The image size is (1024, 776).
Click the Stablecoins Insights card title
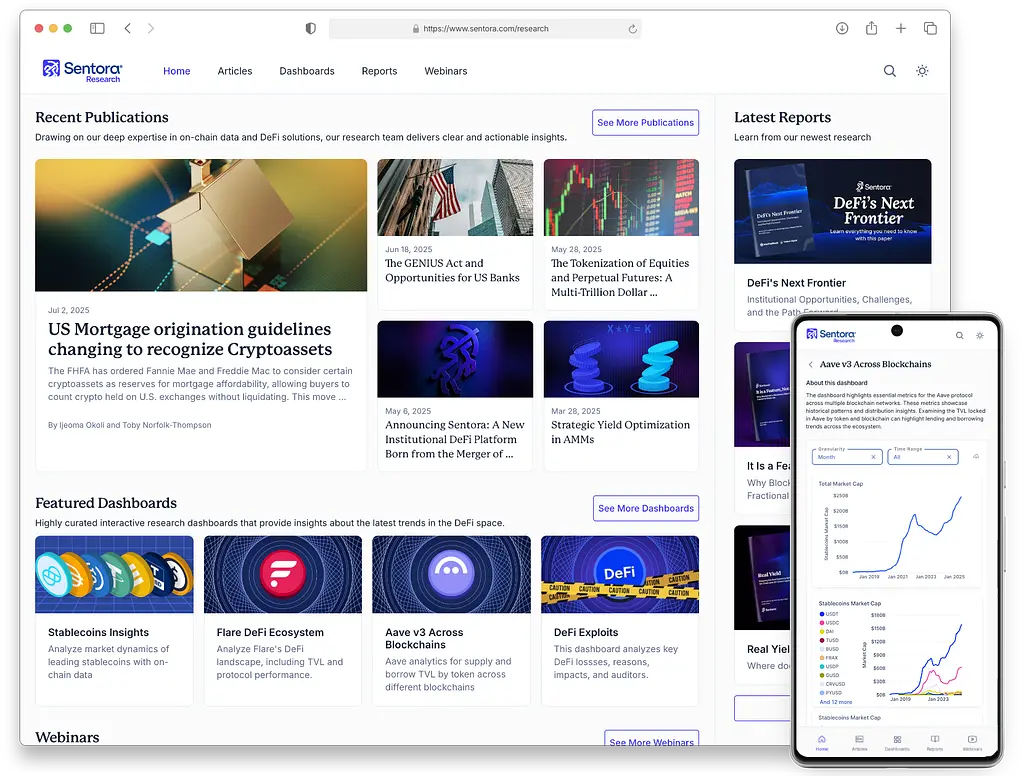(x=98, y=632)
